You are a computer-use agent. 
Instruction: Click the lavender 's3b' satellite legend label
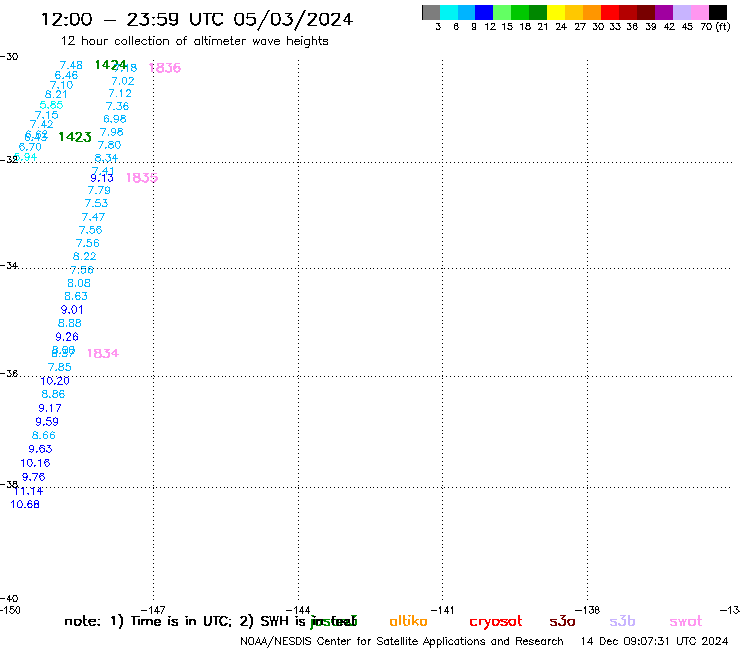pyautogui.click(x=622, y=621)
